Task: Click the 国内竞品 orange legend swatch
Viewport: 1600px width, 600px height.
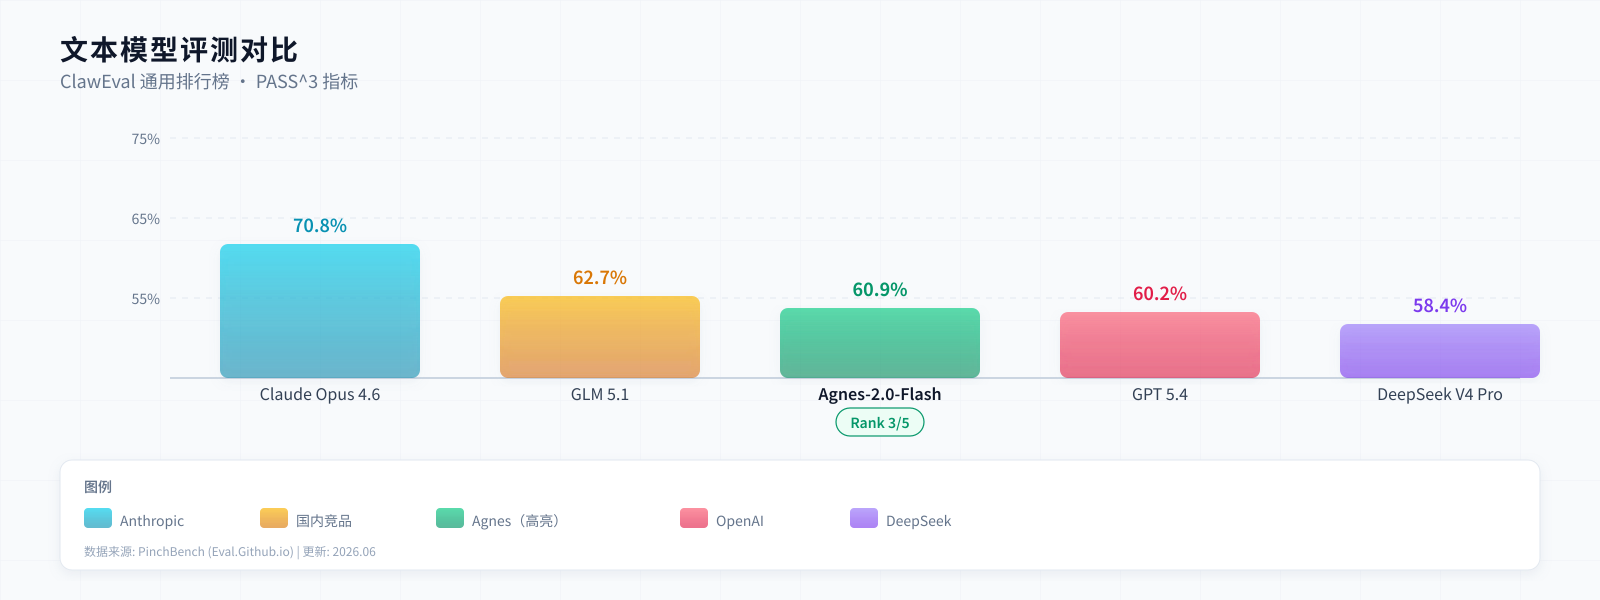Action: [274, 518]
